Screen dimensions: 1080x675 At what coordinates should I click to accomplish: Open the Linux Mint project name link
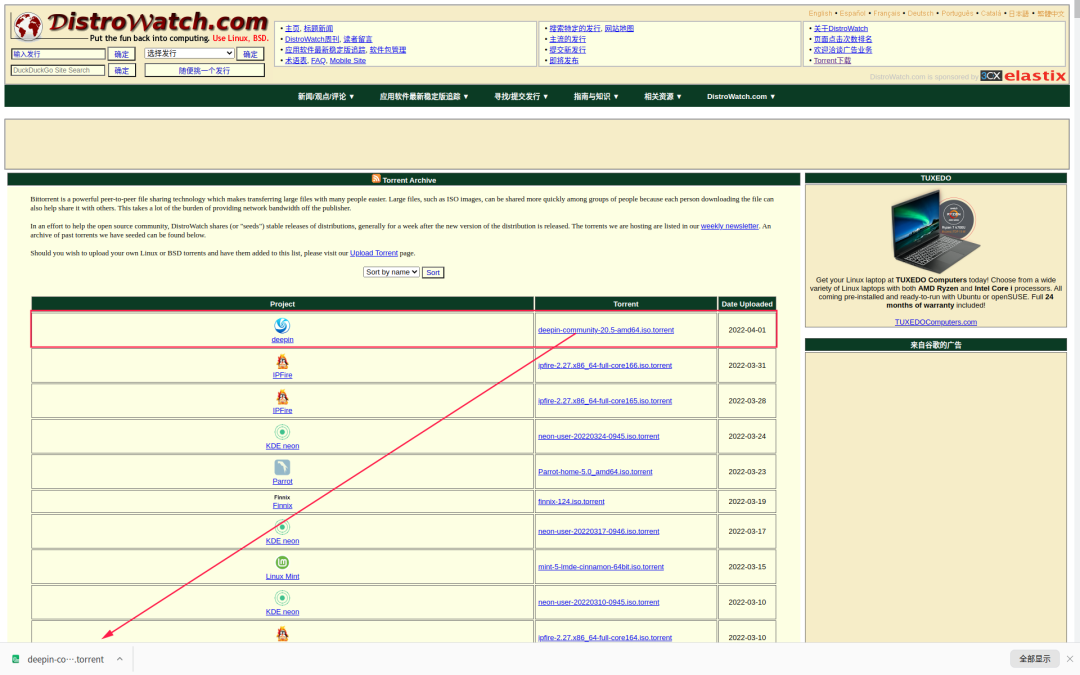(282, 576)
